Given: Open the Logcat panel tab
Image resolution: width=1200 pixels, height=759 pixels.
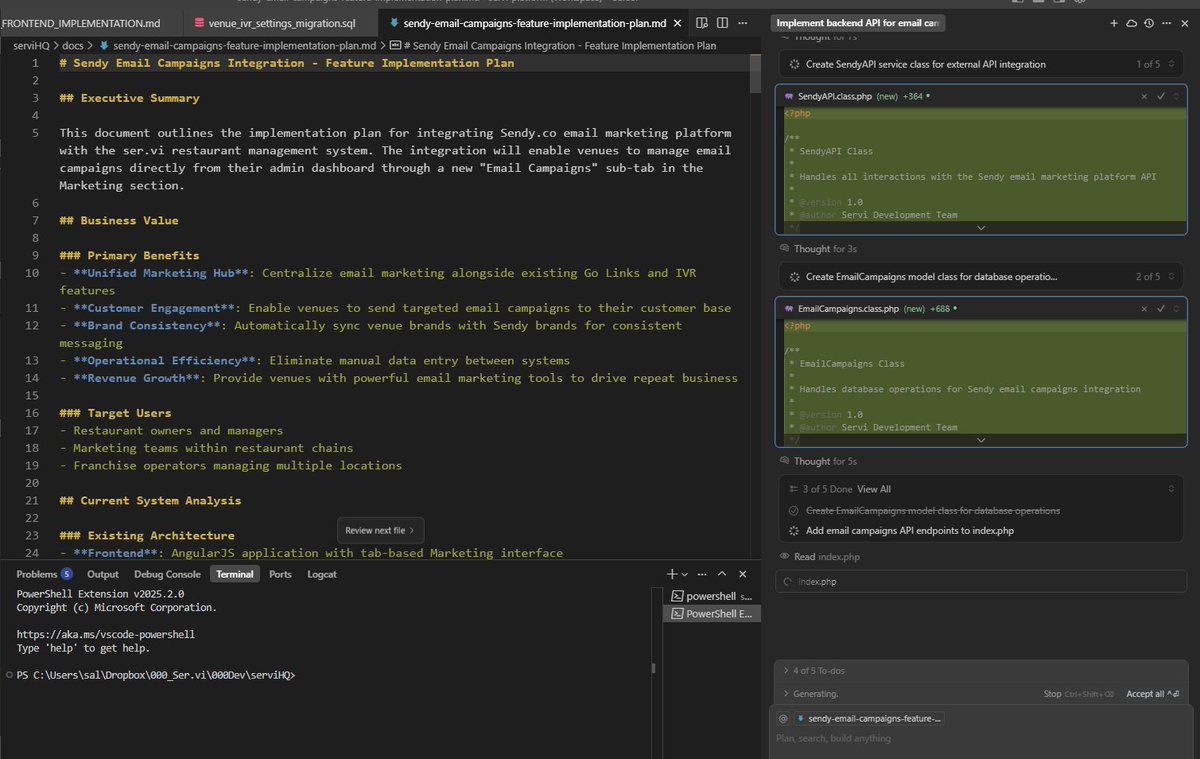Looking at the screenshot, I should click(x=322, y=574).
